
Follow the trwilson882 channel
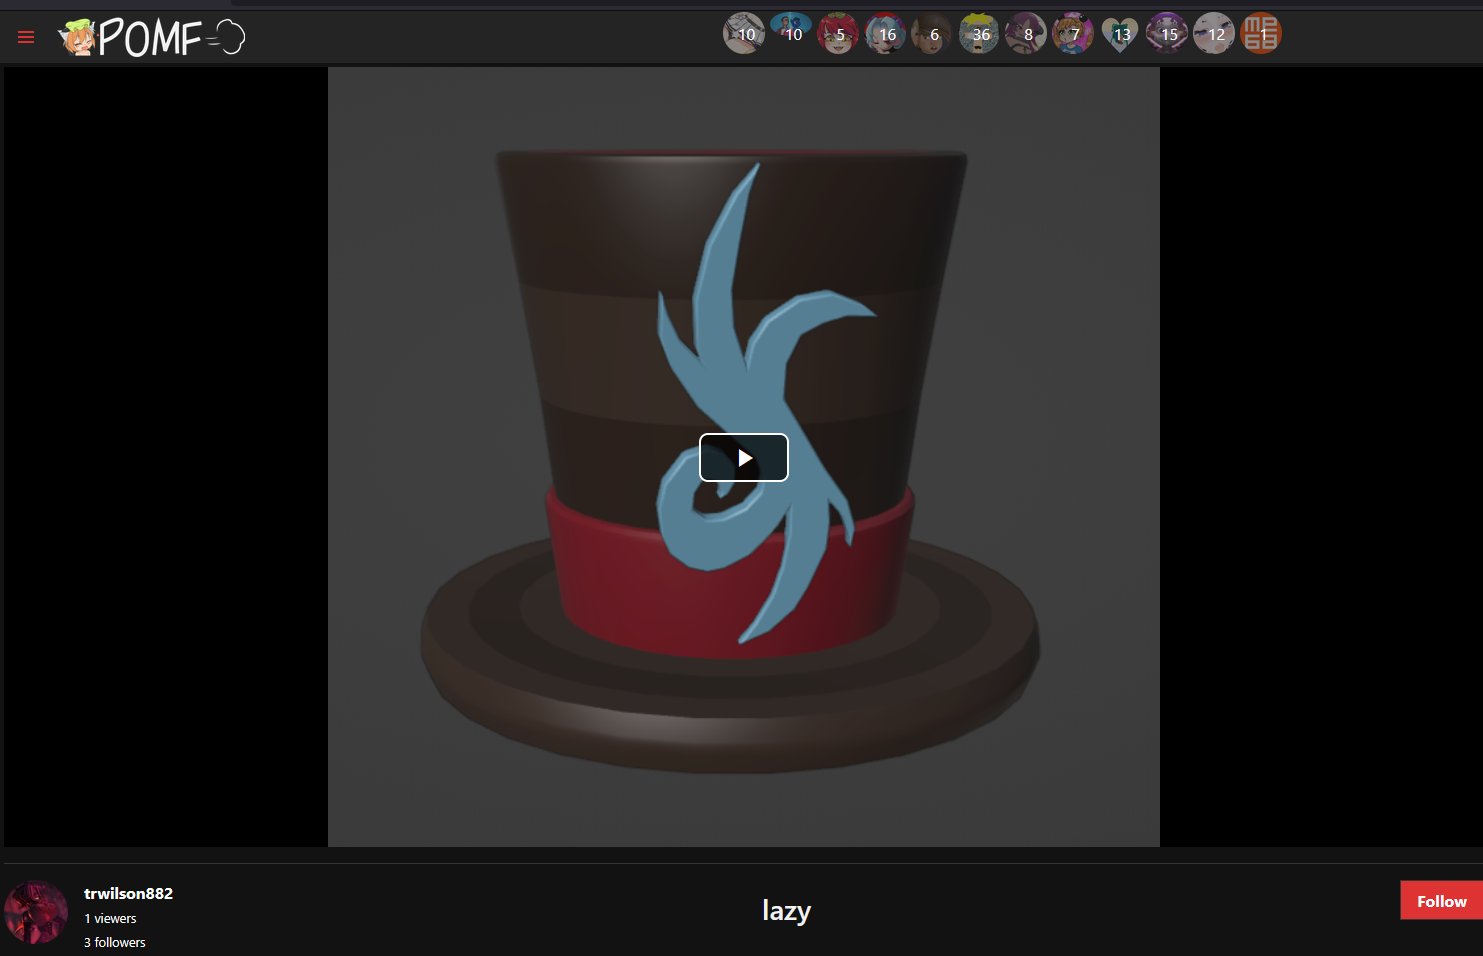[1441, 901]
